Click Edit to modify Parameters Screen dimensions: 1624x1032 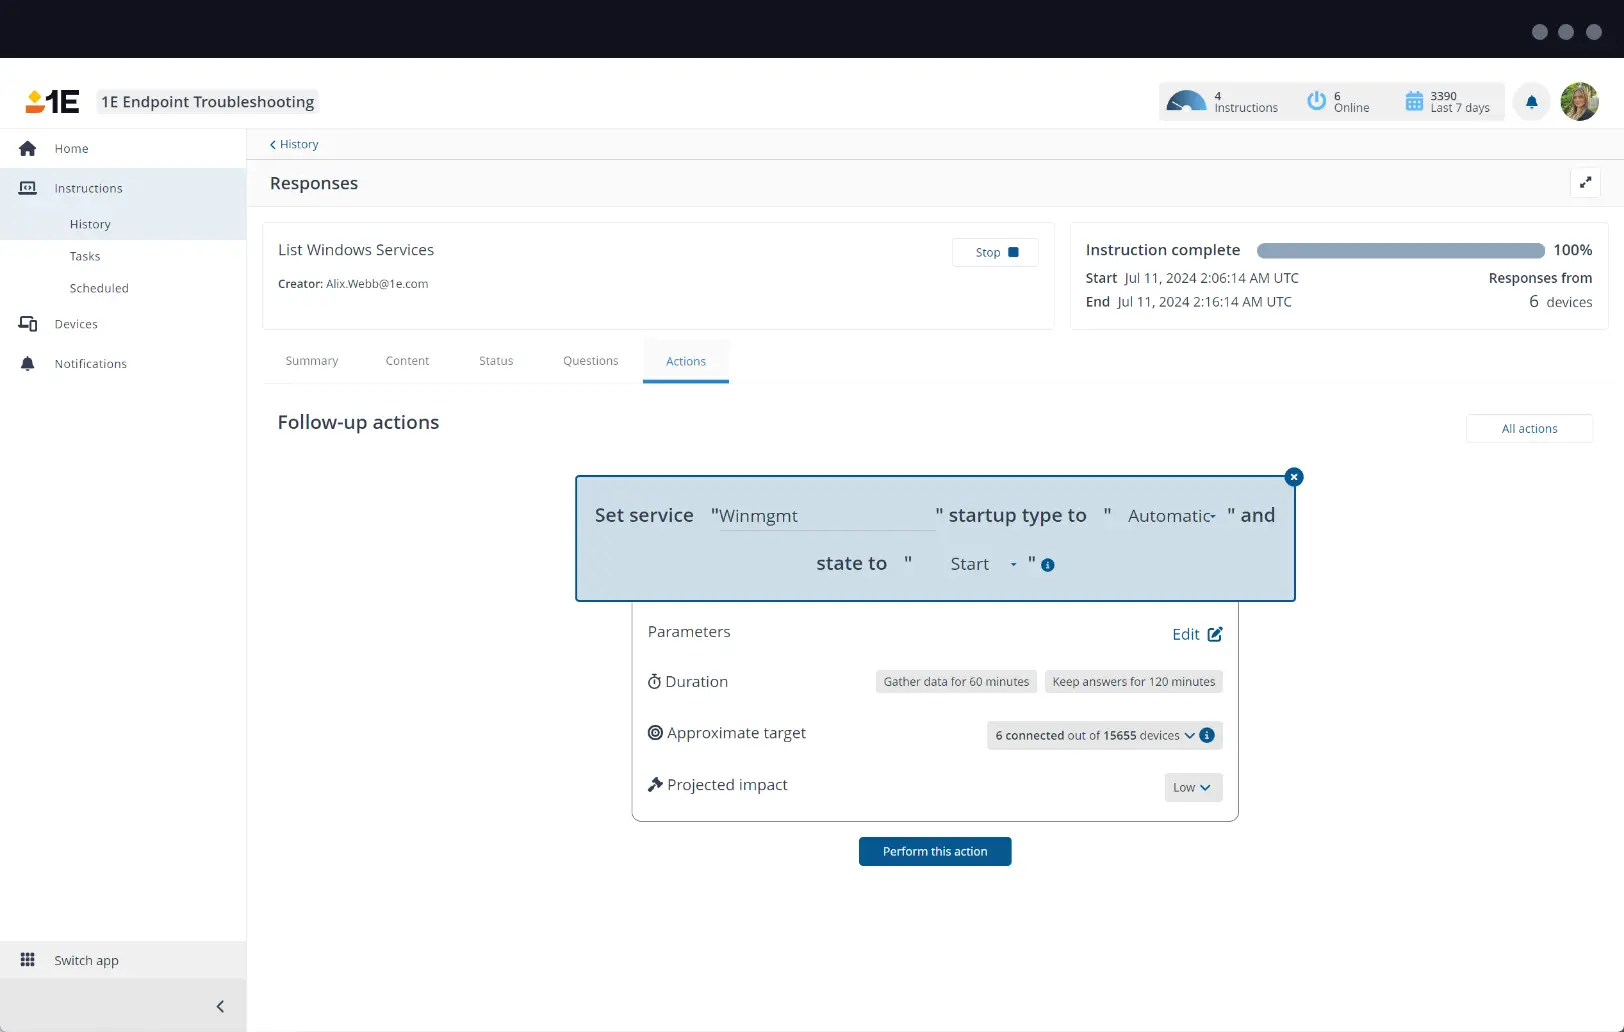click(1196, 633)
